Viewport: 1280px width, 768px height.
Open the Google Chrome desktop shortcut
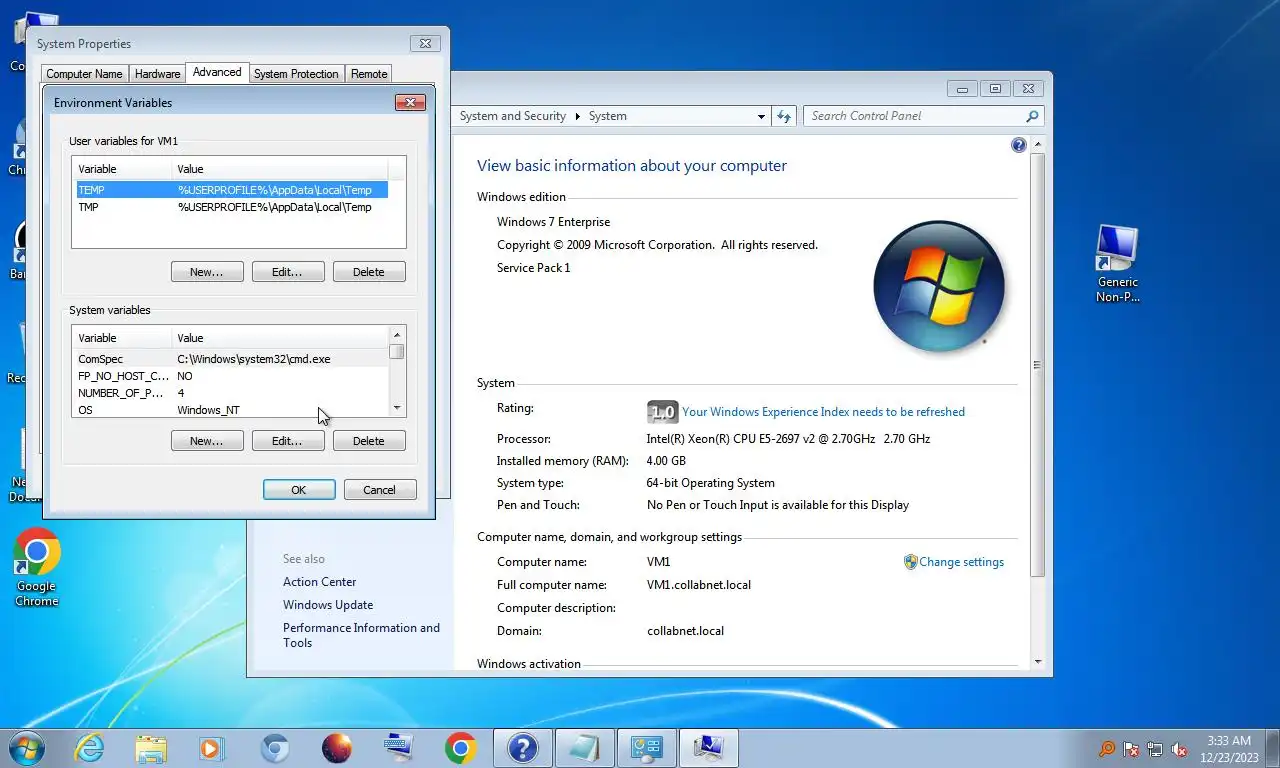(x=37, y=567)
